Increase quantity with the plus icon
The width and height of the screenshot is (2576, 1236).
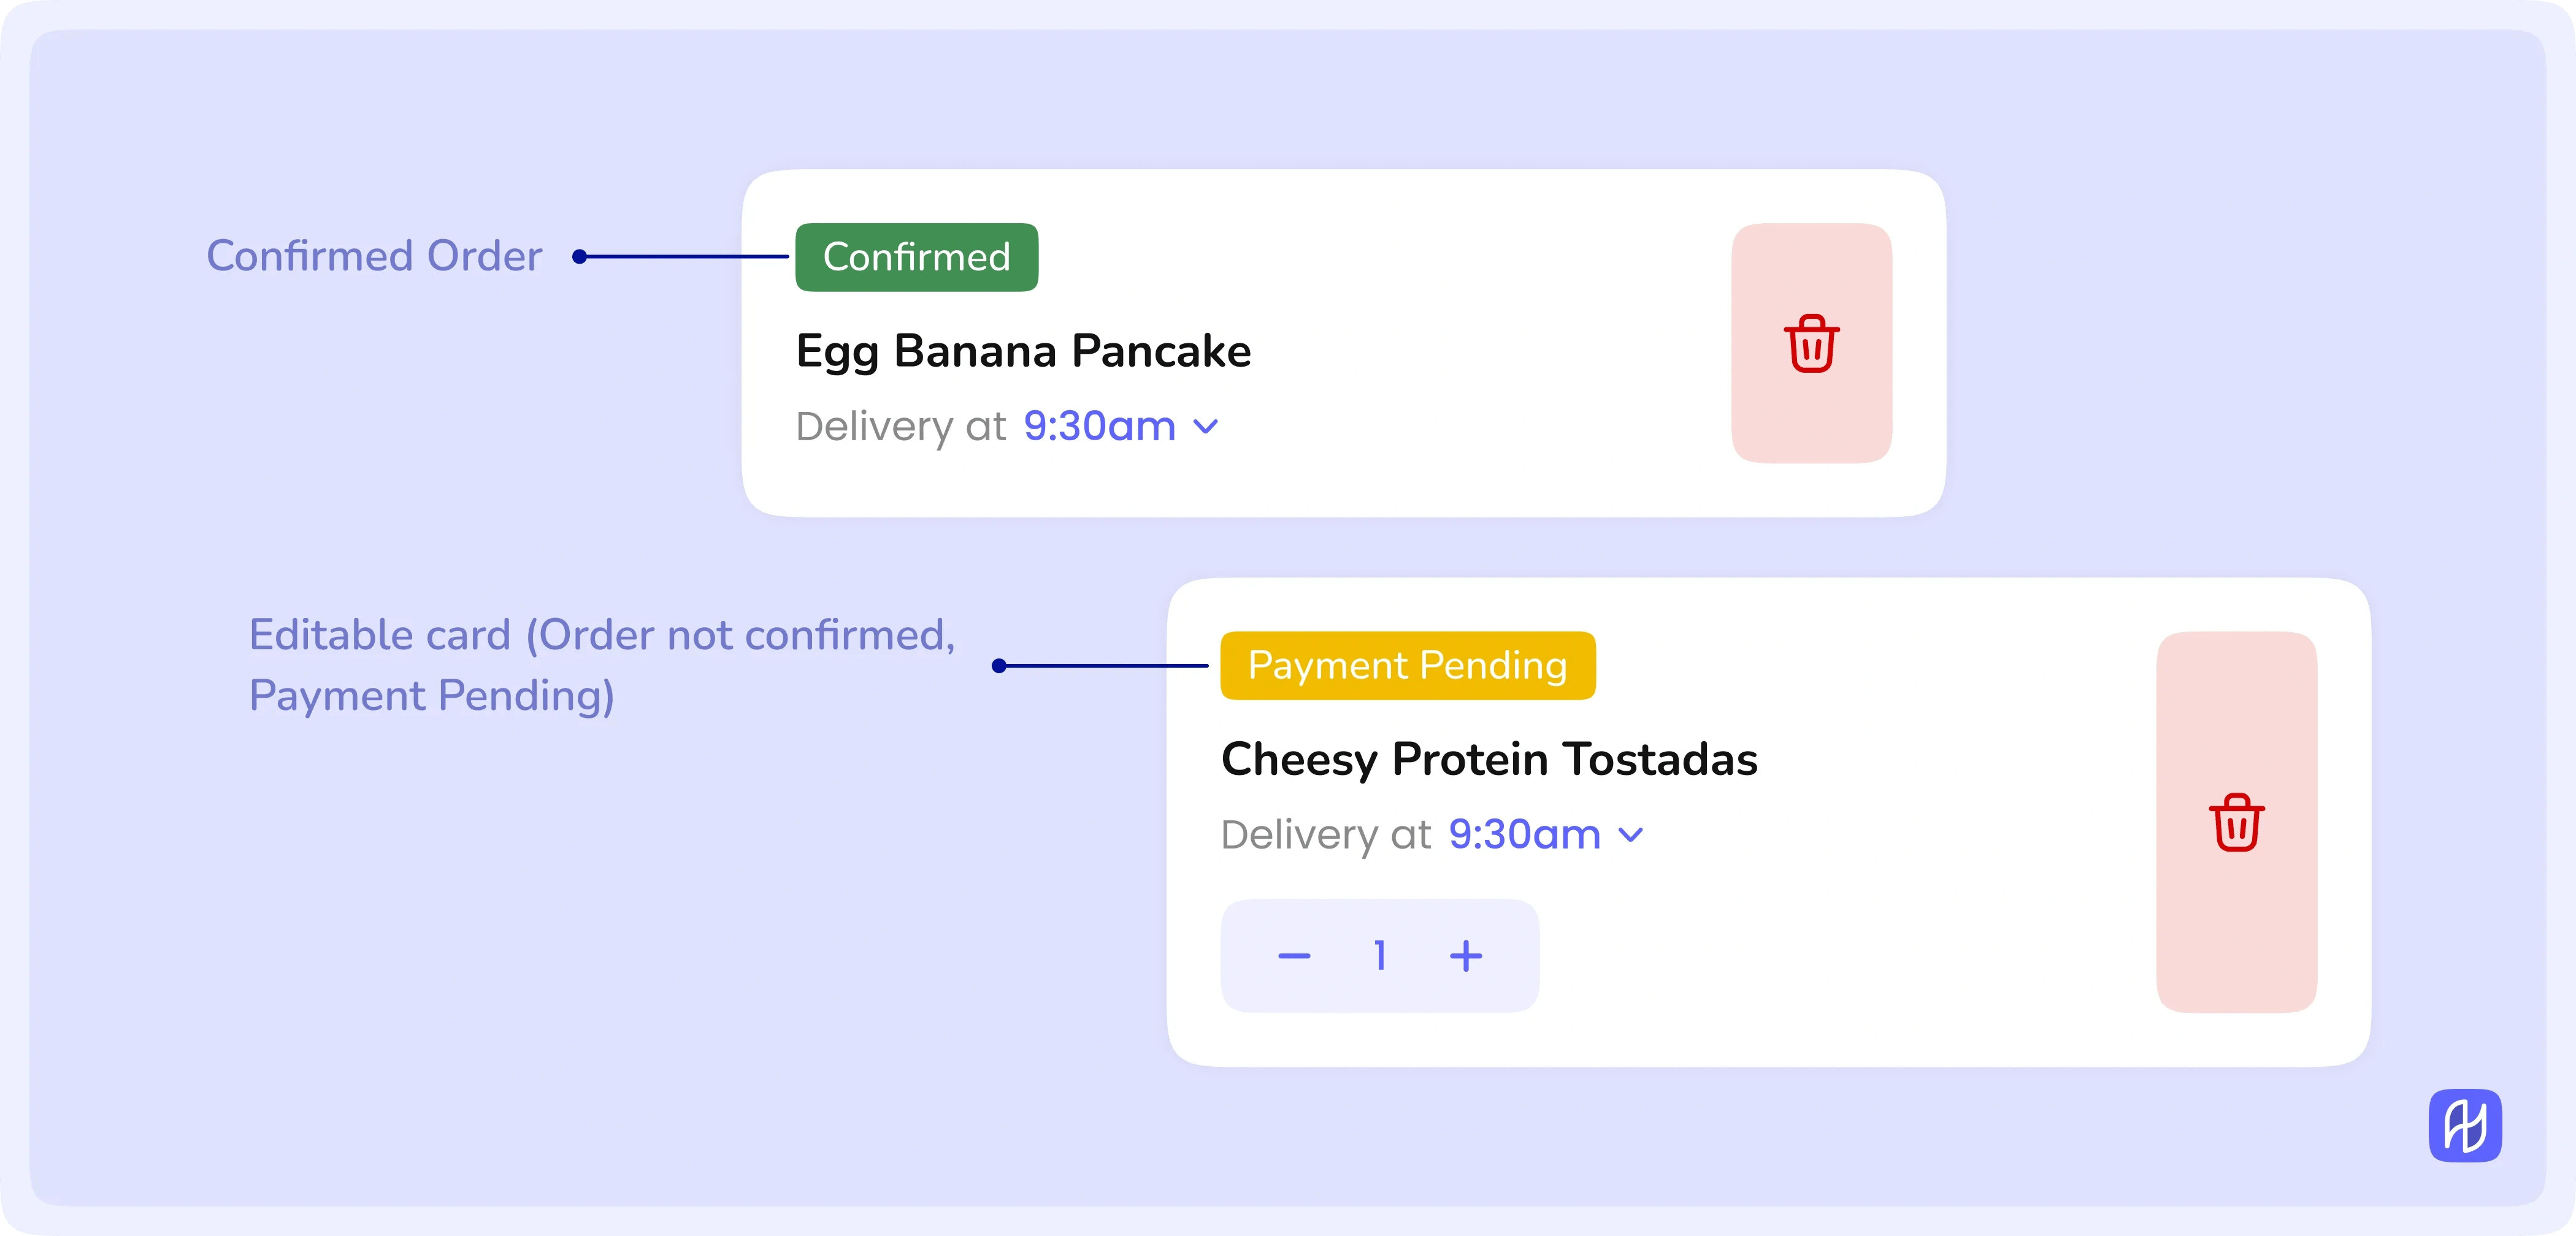coord(1466,956)
